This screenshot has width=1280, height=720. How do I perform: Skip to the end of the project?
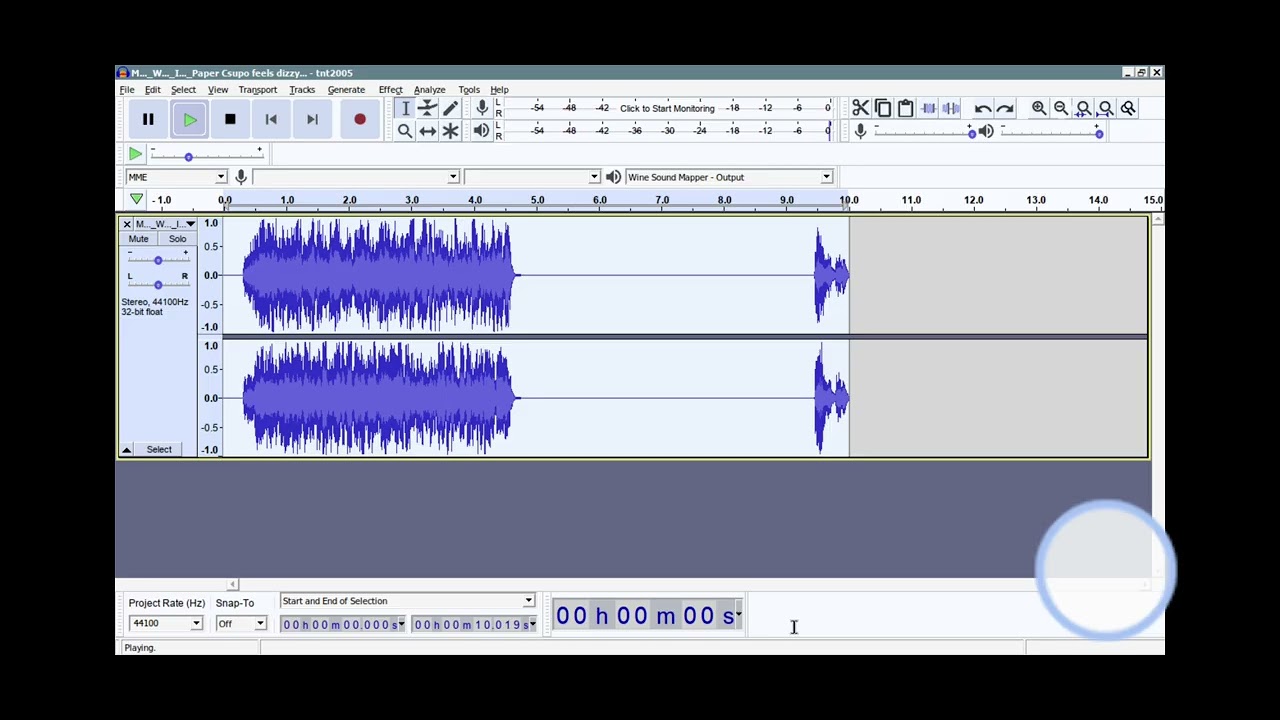click(x=312, y=120)
